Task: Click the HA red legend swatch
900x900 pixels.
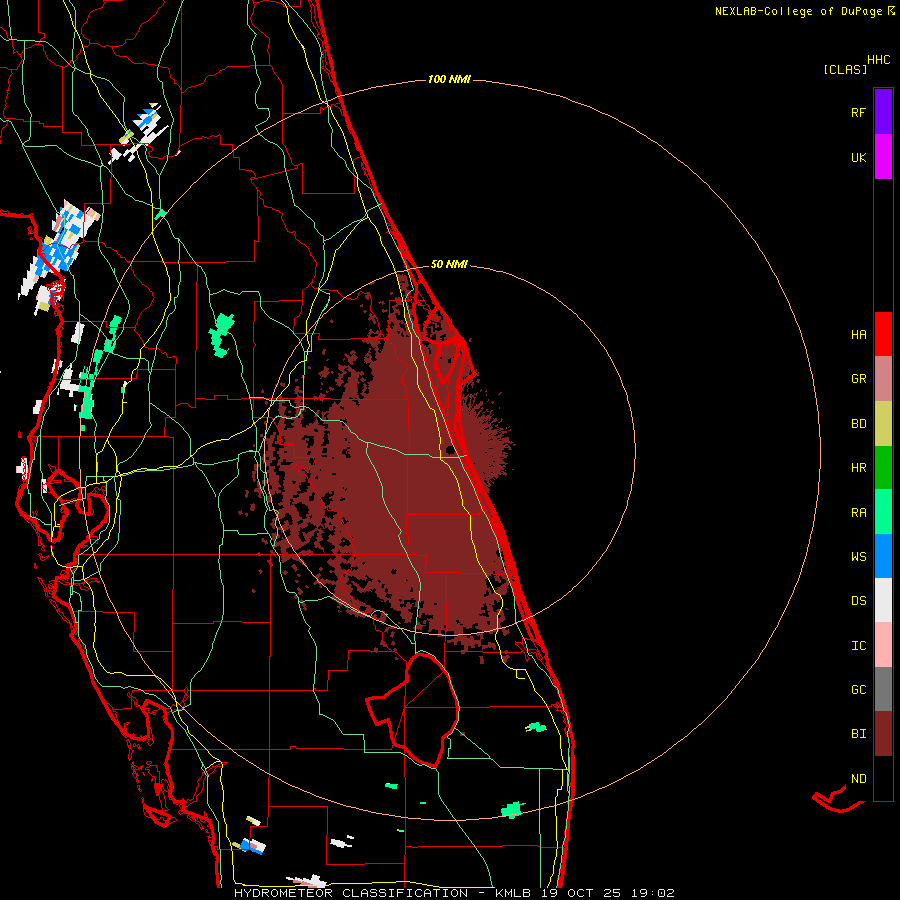Action: [x=883, y=334]
